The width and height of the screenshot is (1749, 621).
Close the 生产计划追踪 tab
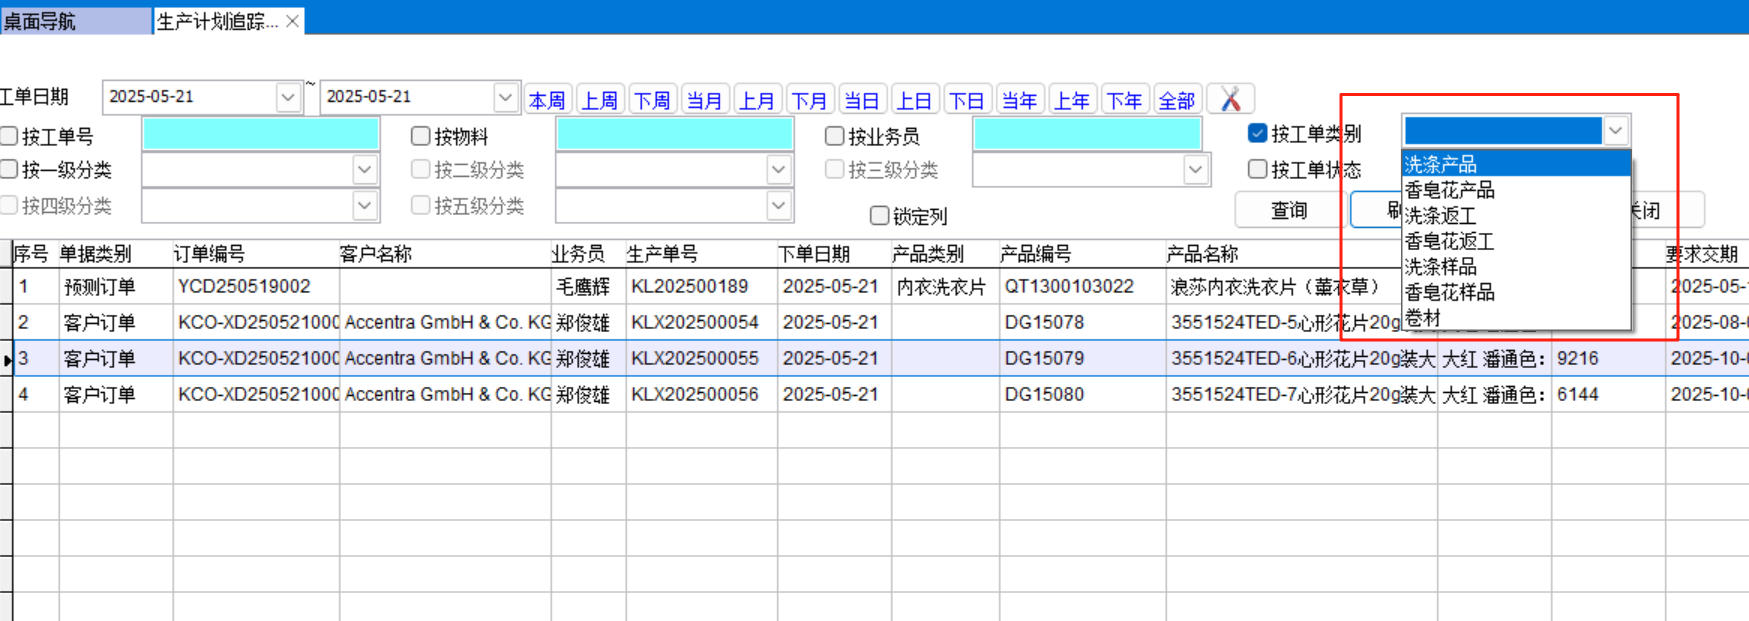[x=292, y=21]
